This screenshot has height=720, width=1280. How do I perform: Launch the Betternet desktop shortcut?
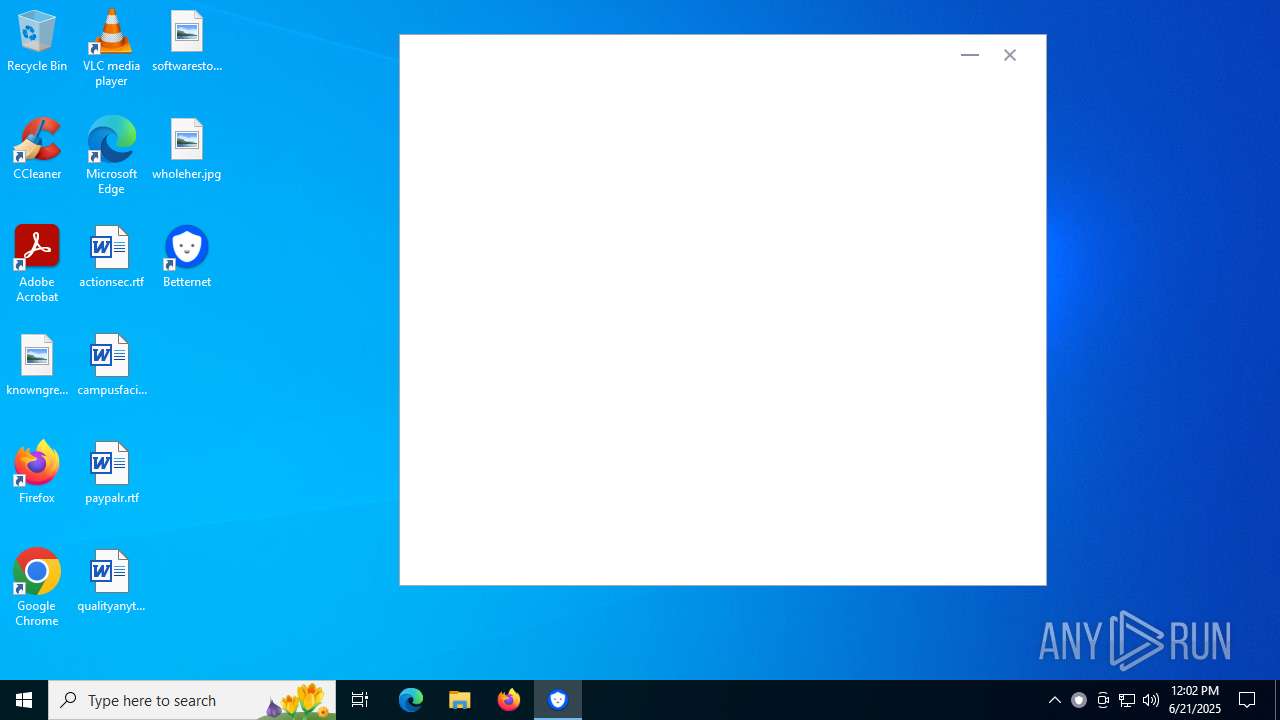point(187,258)
